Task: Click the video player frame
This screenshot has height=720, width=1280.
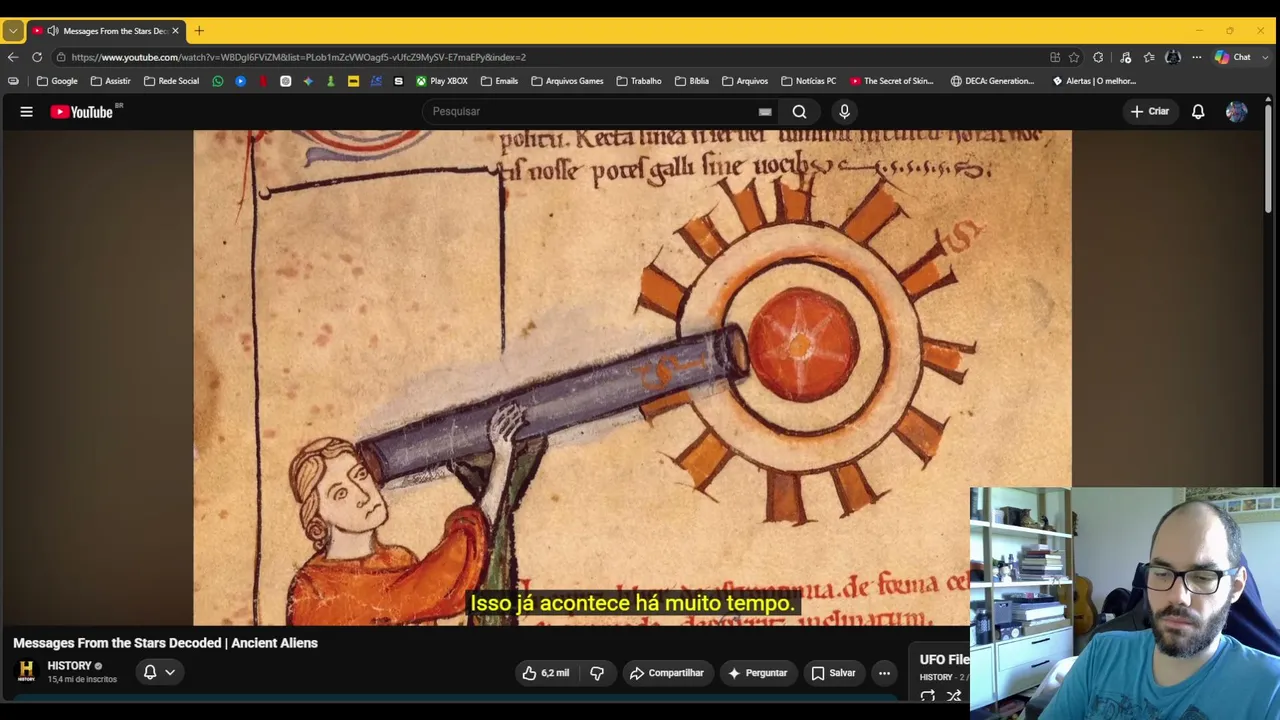Action: coord(632,378)
